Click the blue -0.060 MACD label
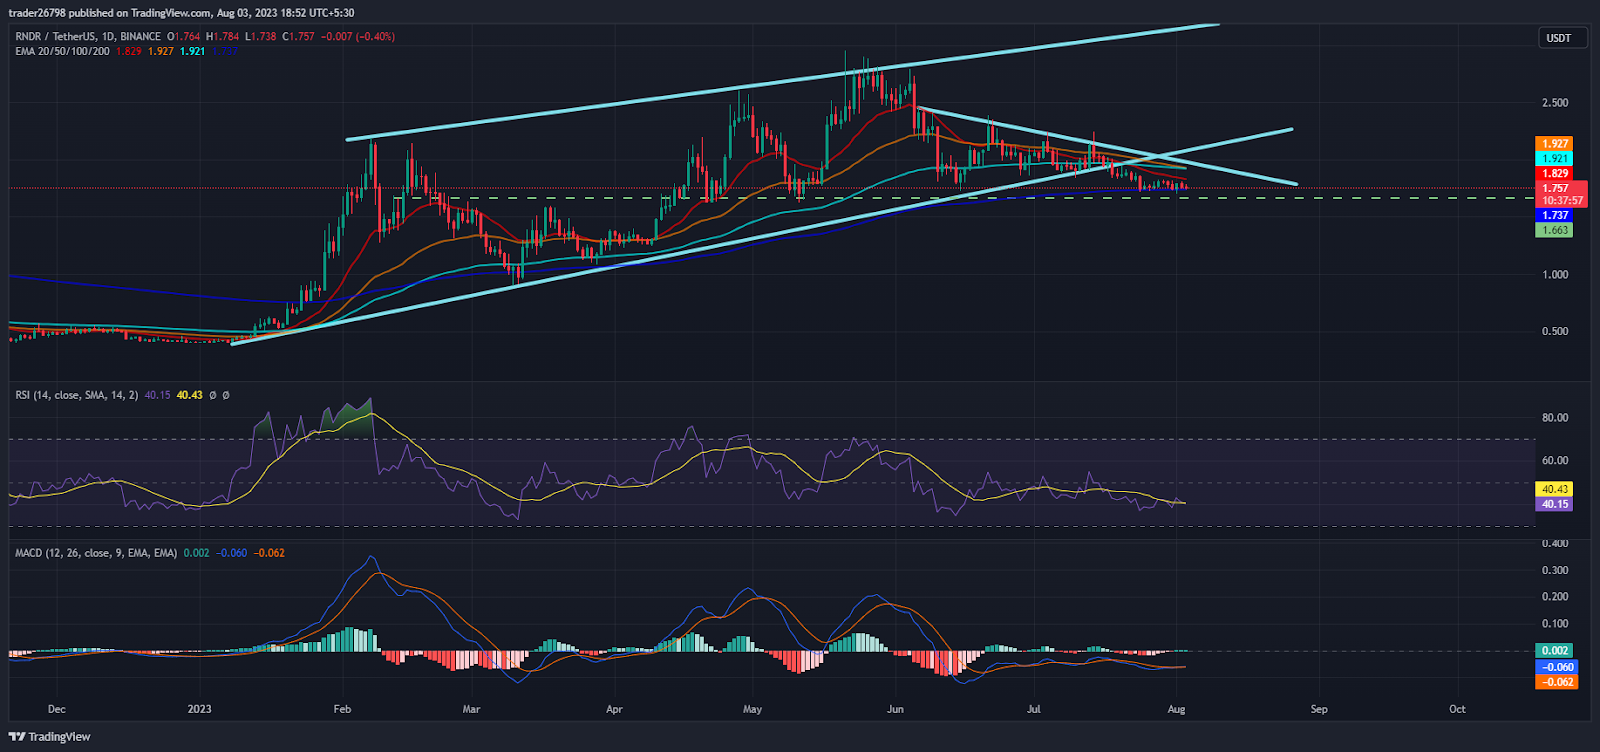The width and height of the screenshot is (1600, 752). tap(1556, 667)
